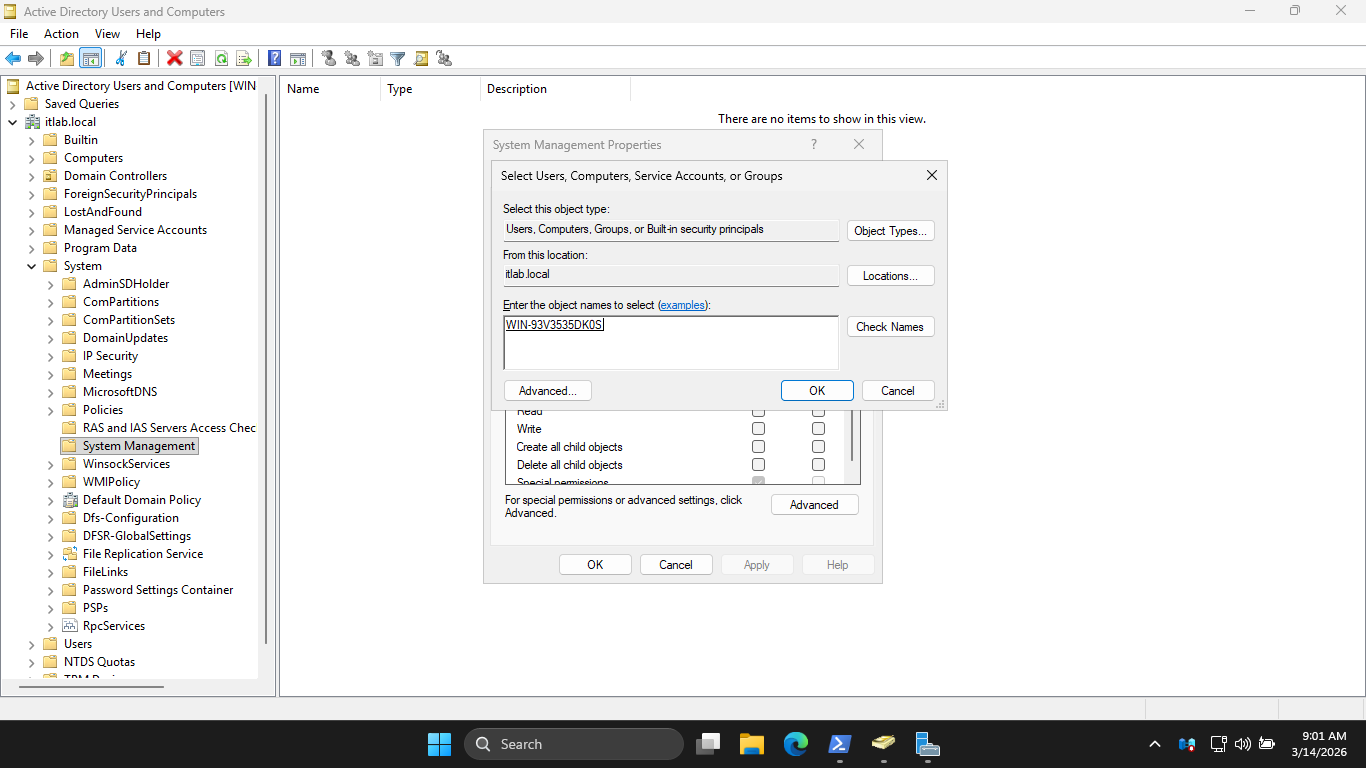
Task: Open the View menu
Action: (107, 34)
